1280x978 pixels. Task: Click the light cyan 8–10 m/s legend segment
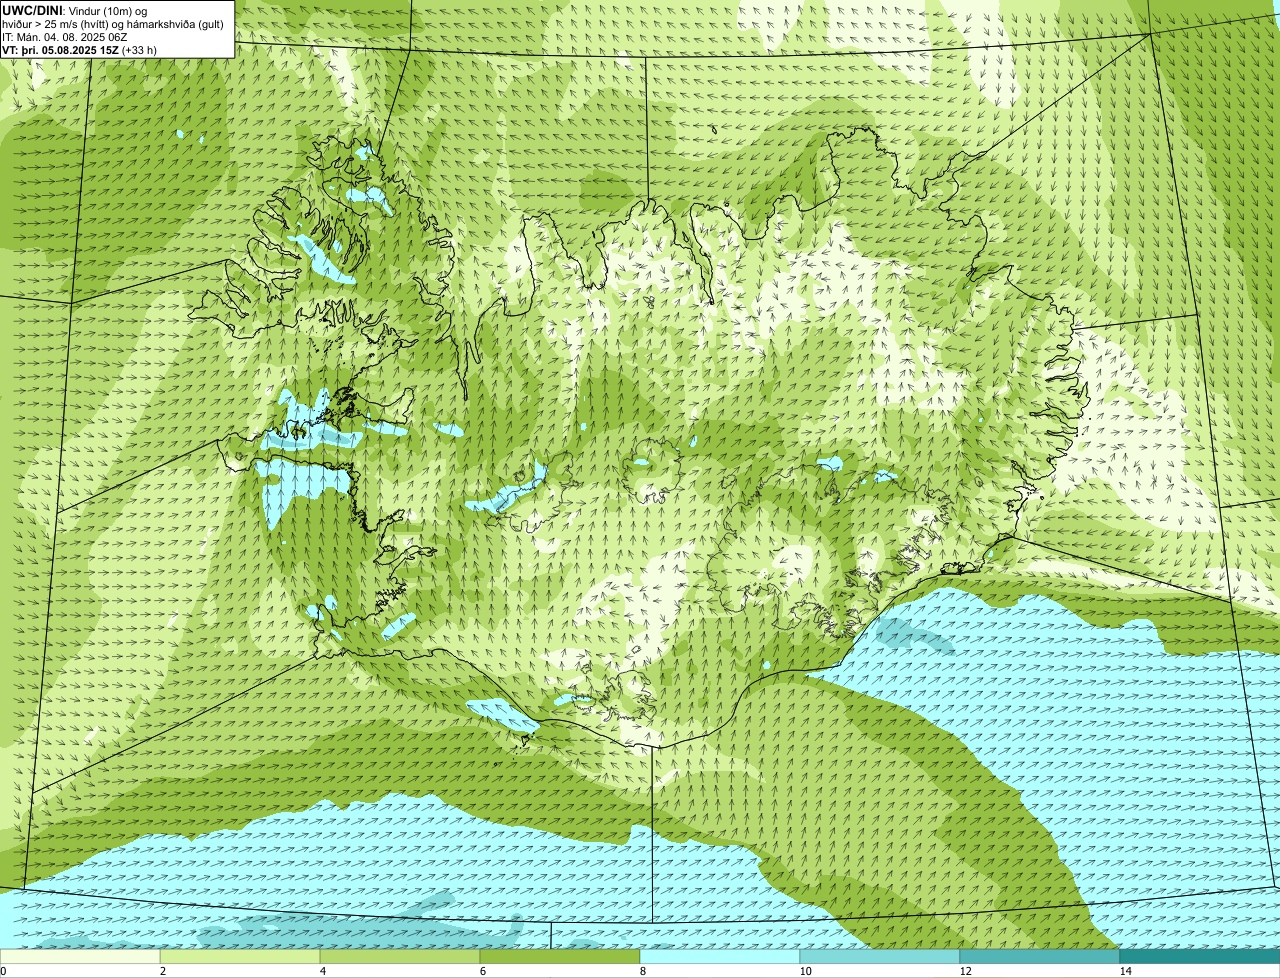click(720, 956)
